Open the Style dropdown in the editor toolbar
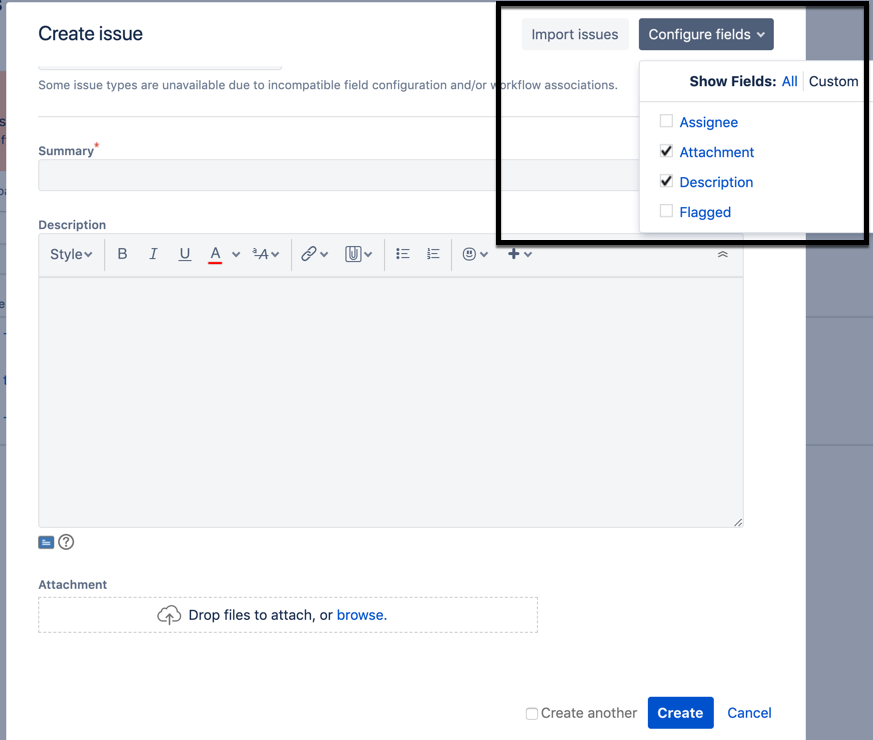Viewport: 873px width, 740px height. click(x=69, y=253)
